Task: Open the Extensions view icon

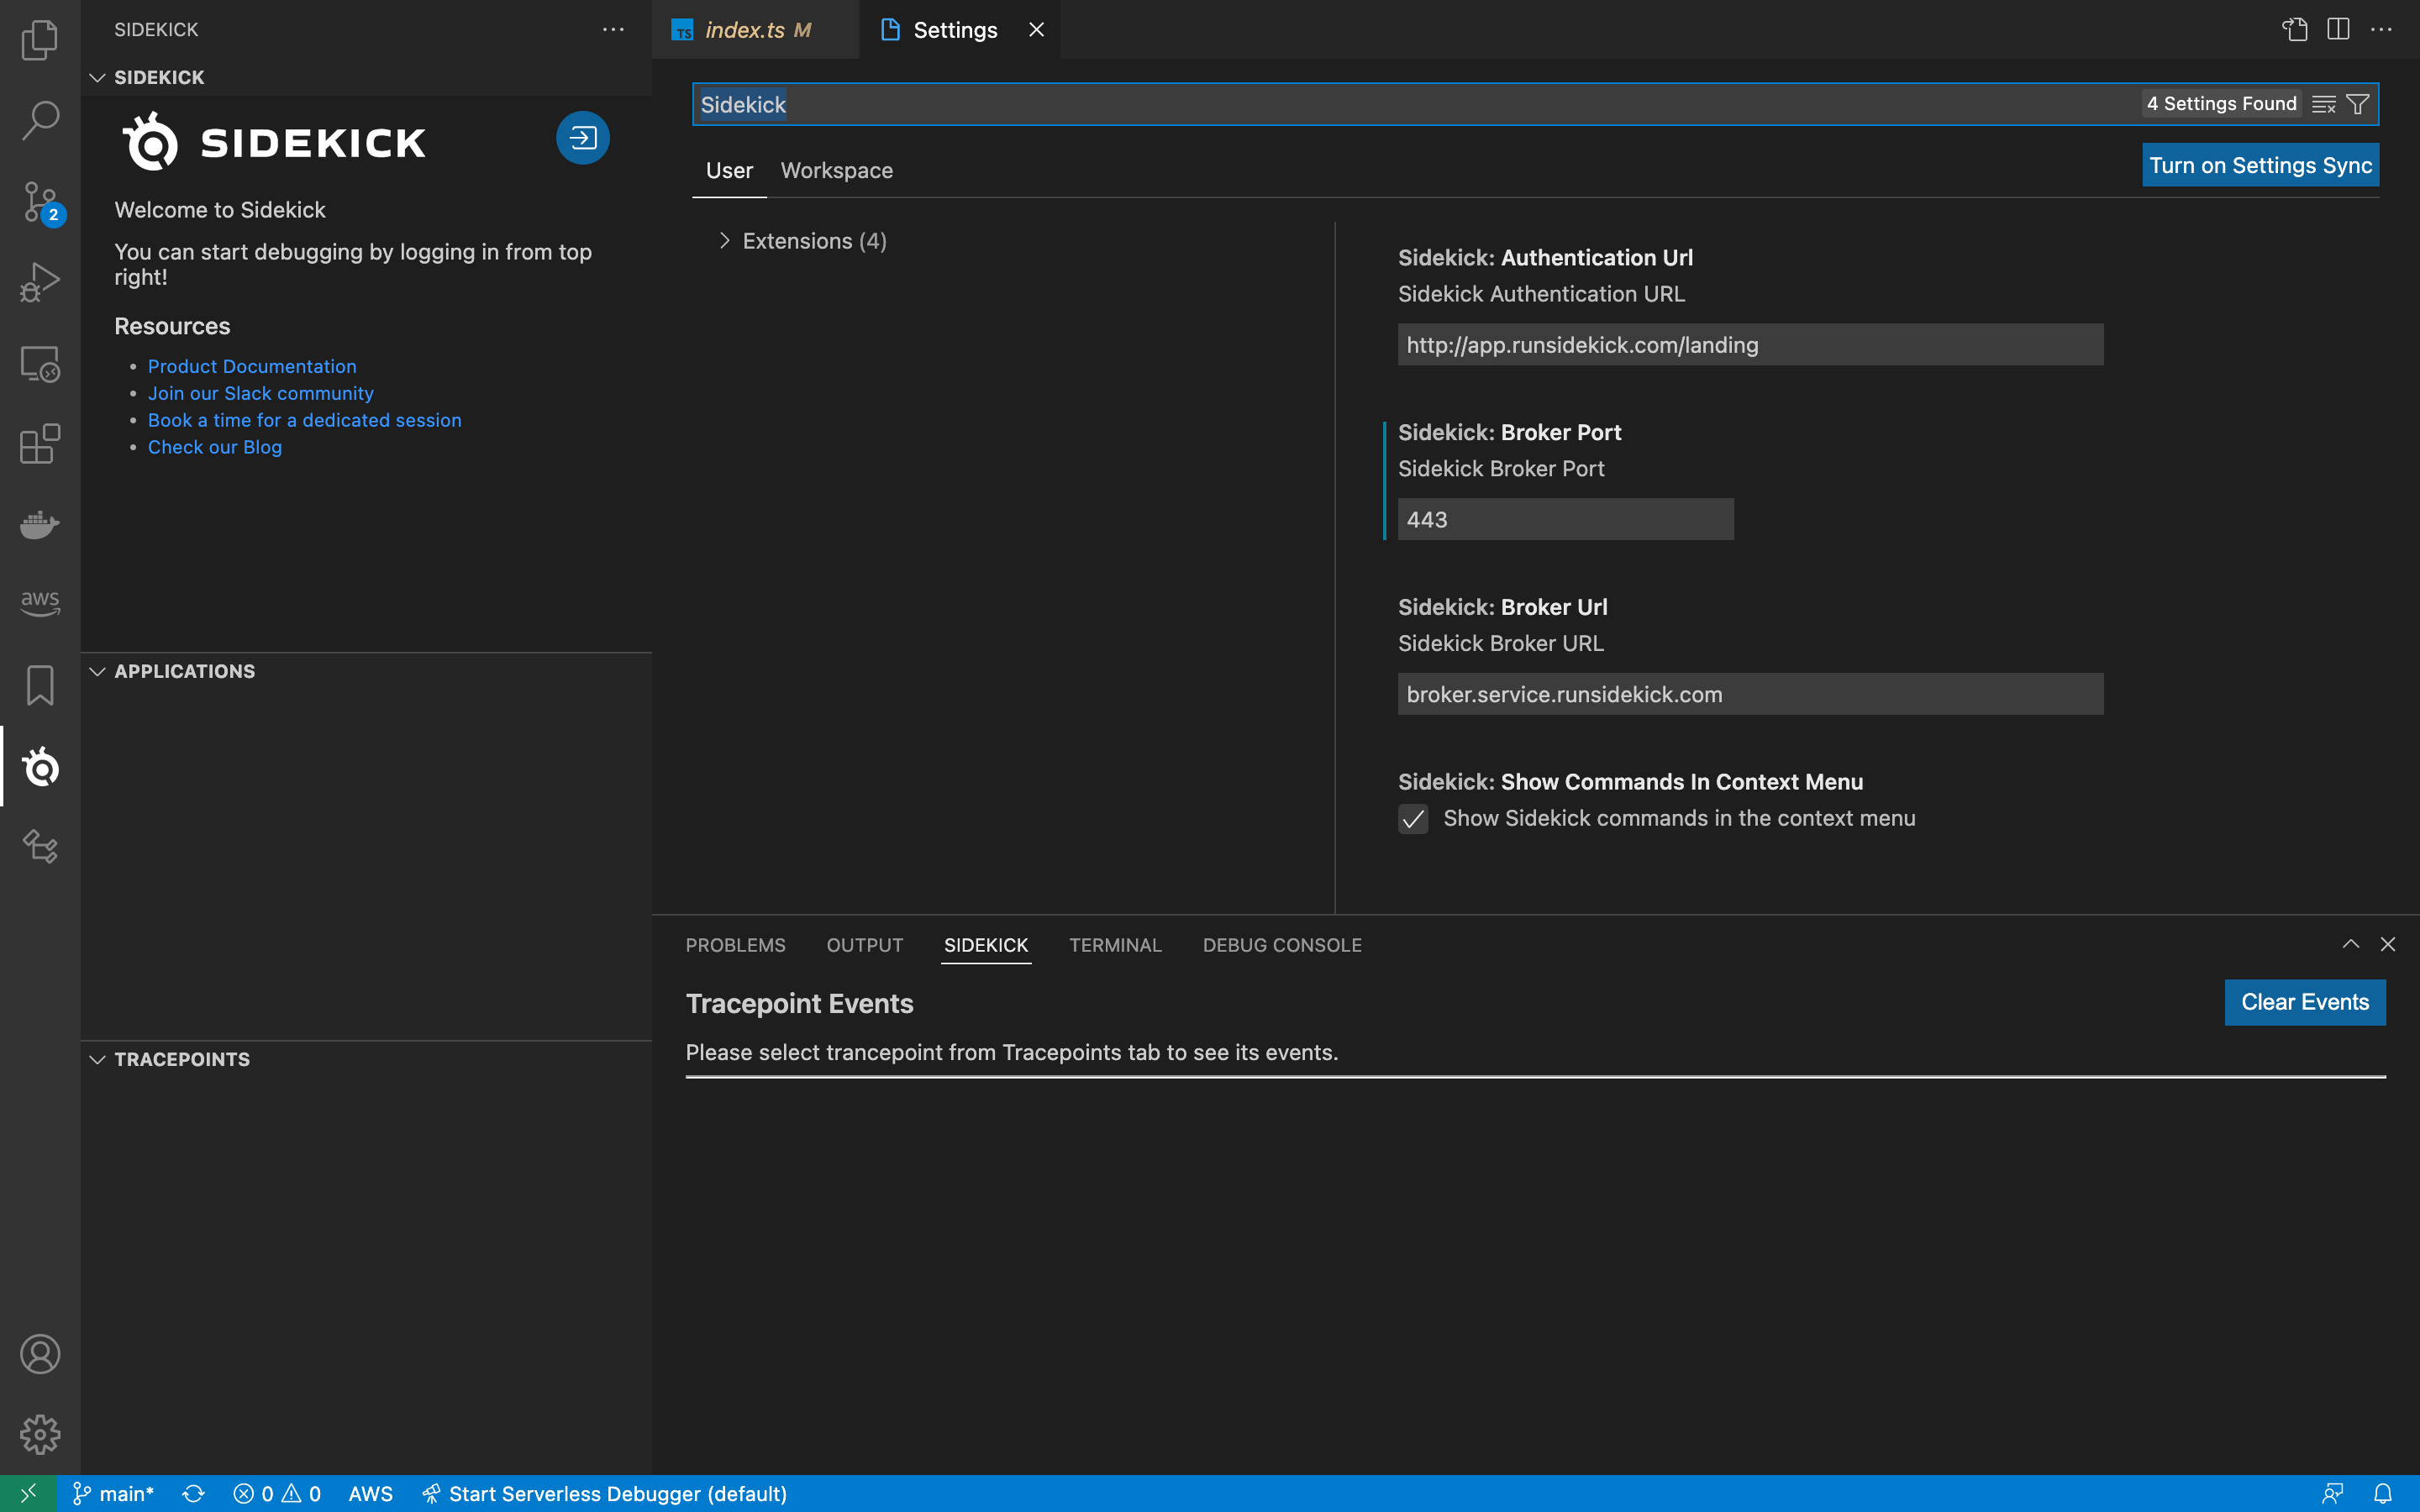Action: point(40,444)
